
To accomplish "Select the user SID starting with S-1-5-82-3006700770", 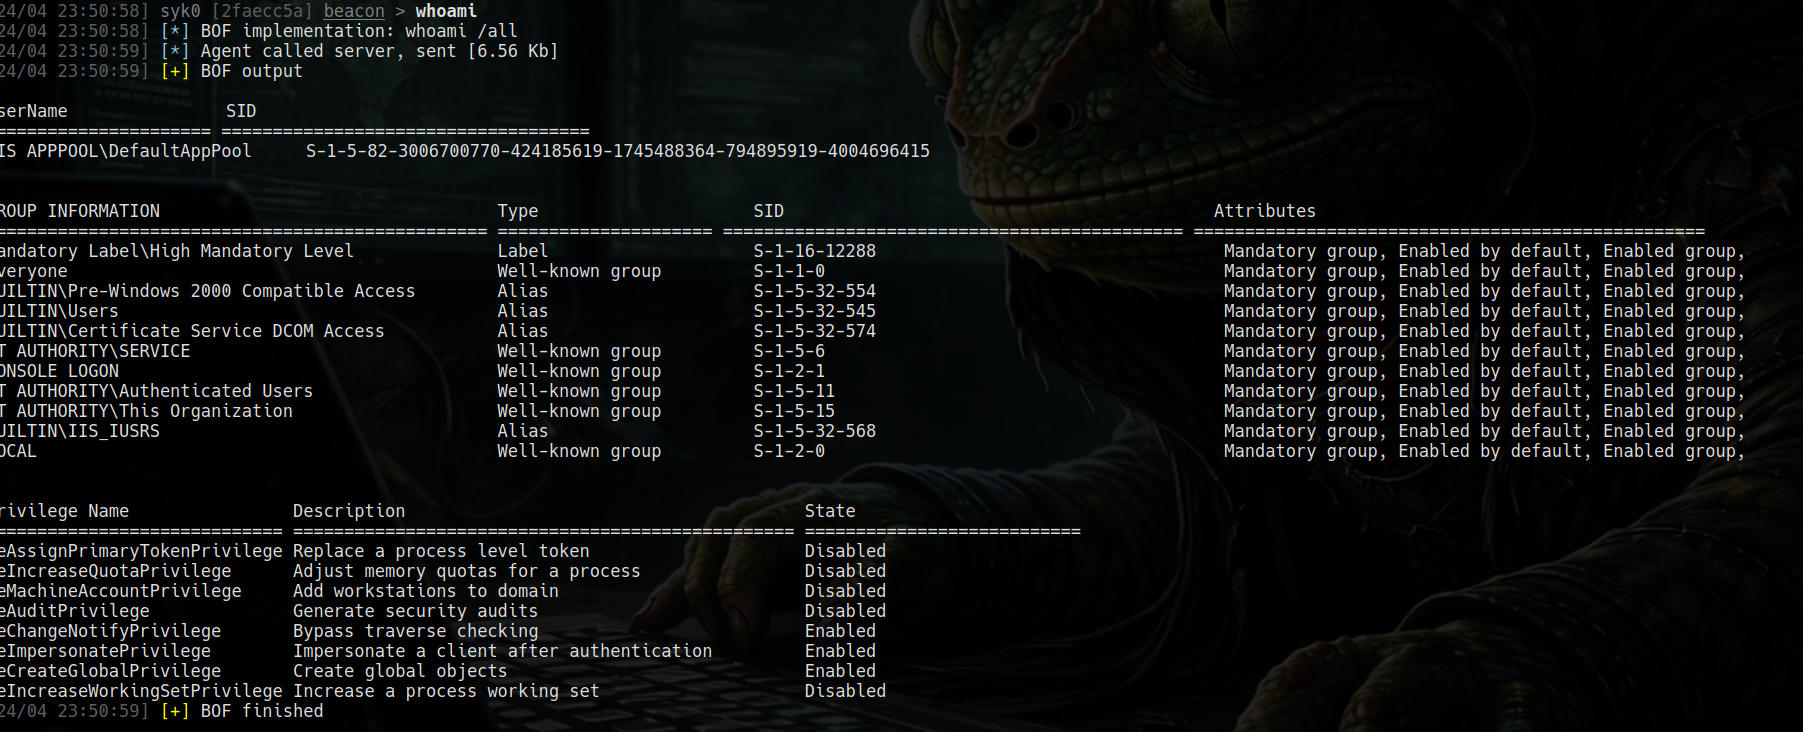I will pyautogui.click(x=618, y=151).
